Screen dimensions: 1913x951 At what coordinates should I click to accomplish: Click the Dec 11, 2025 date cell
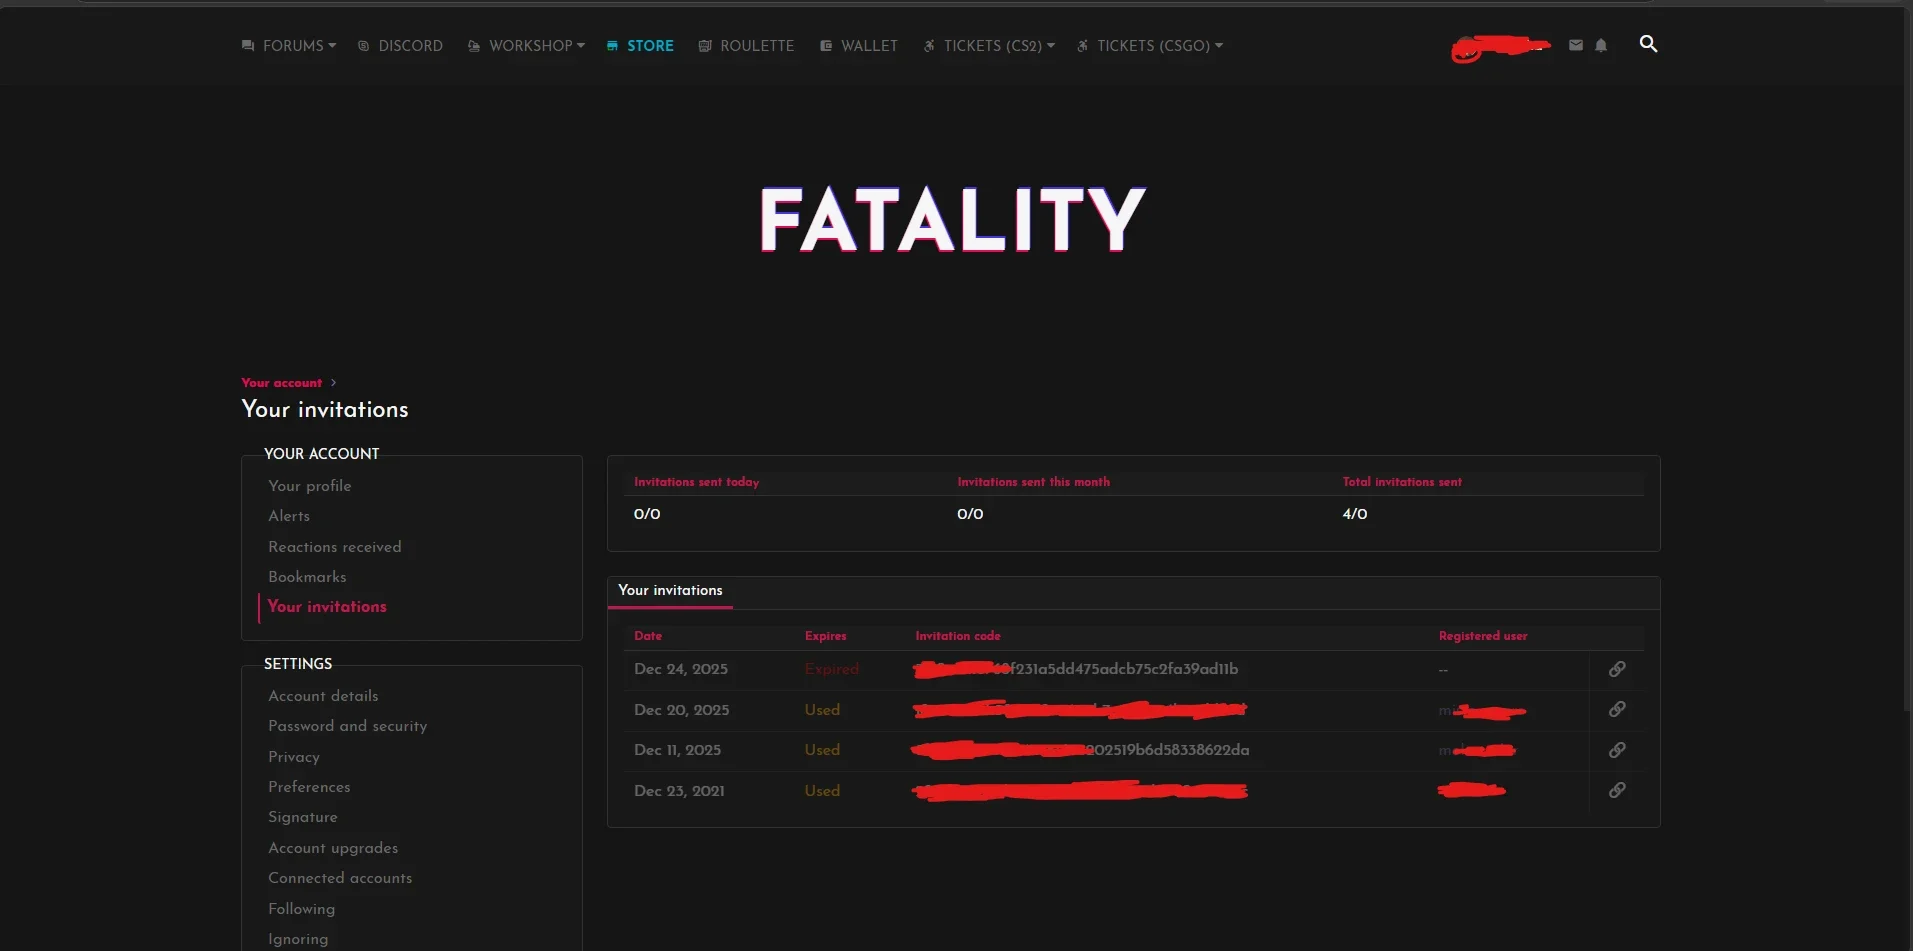[x=677, y=750]
